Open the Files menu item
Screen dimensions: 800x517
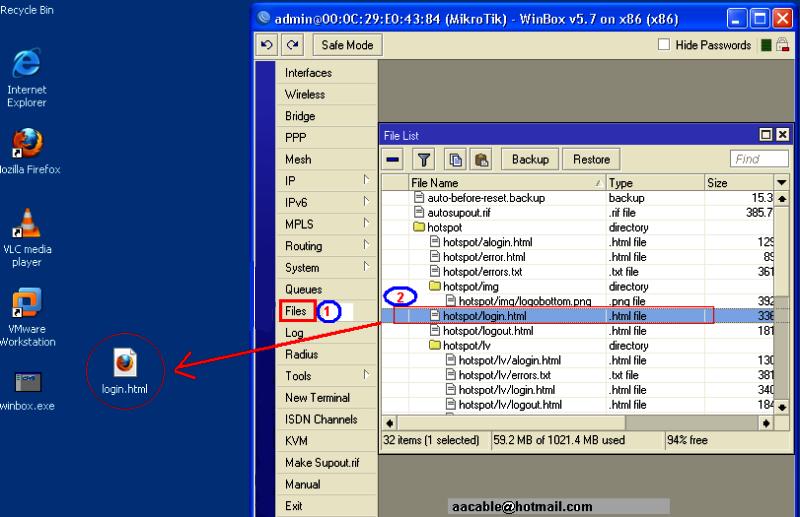[296, 311]
